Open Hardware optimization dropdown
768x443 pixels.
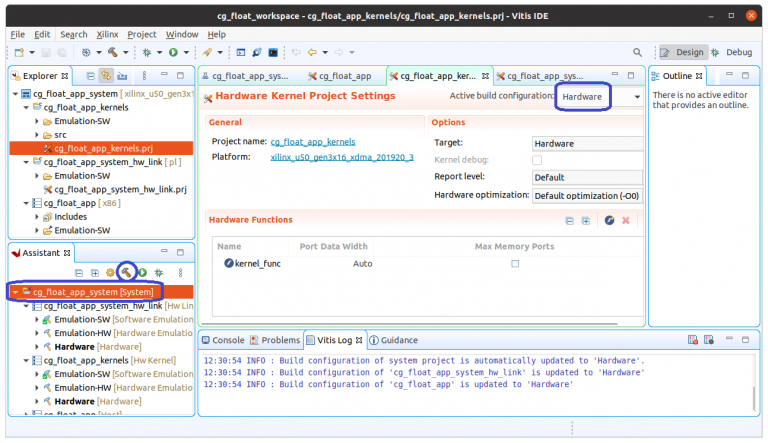click(x=587, y=195)
